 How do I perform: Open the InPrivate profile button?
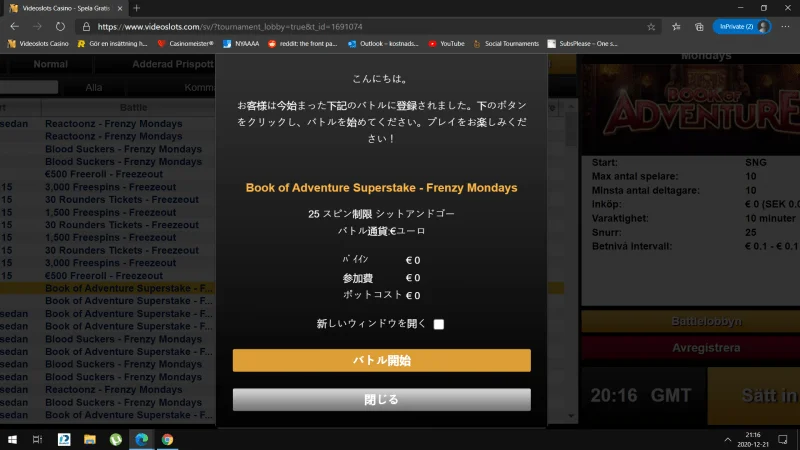tap(741, 27)
